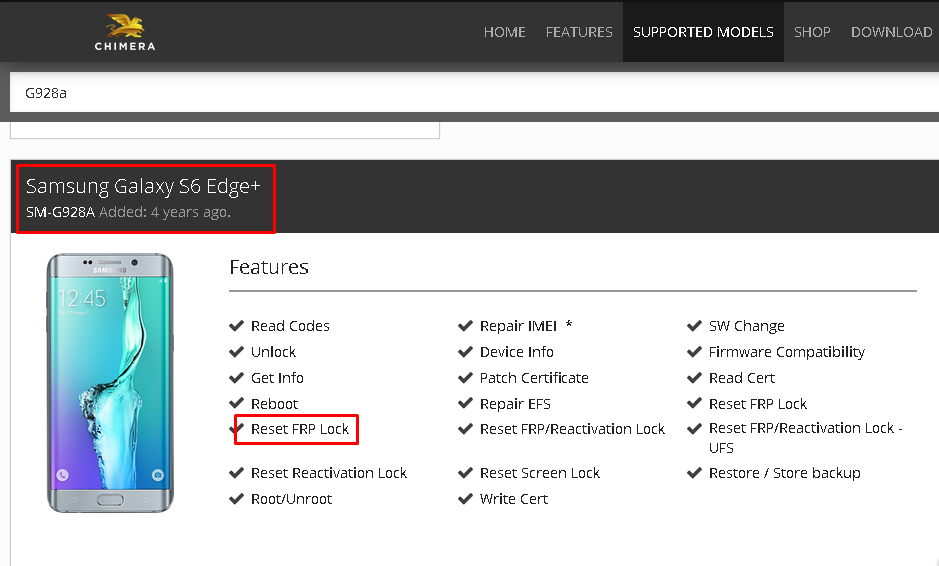Click the Patch Certificate feature text
Image resolution: width=939 pixels, height=566 pixels.
coord(534,378)
